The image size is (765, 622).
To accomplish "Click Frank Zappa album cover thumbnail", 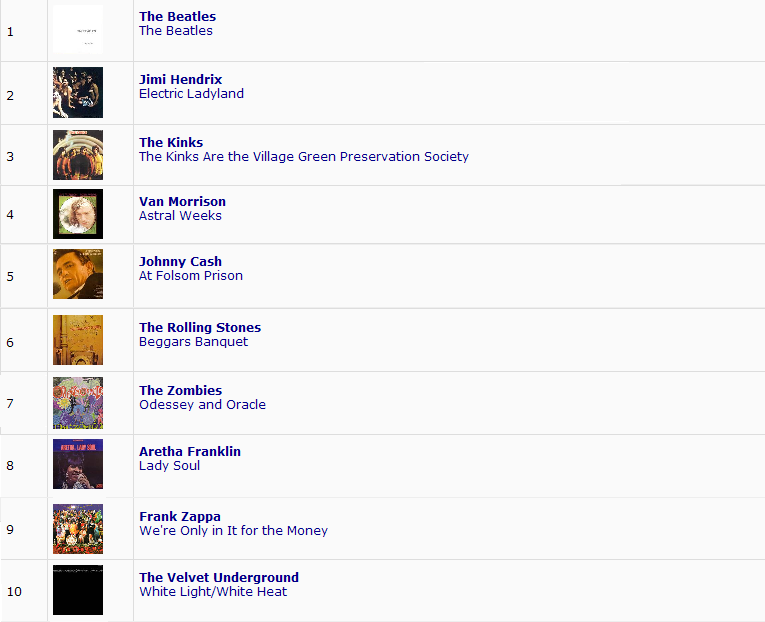I will click(78, 529).
